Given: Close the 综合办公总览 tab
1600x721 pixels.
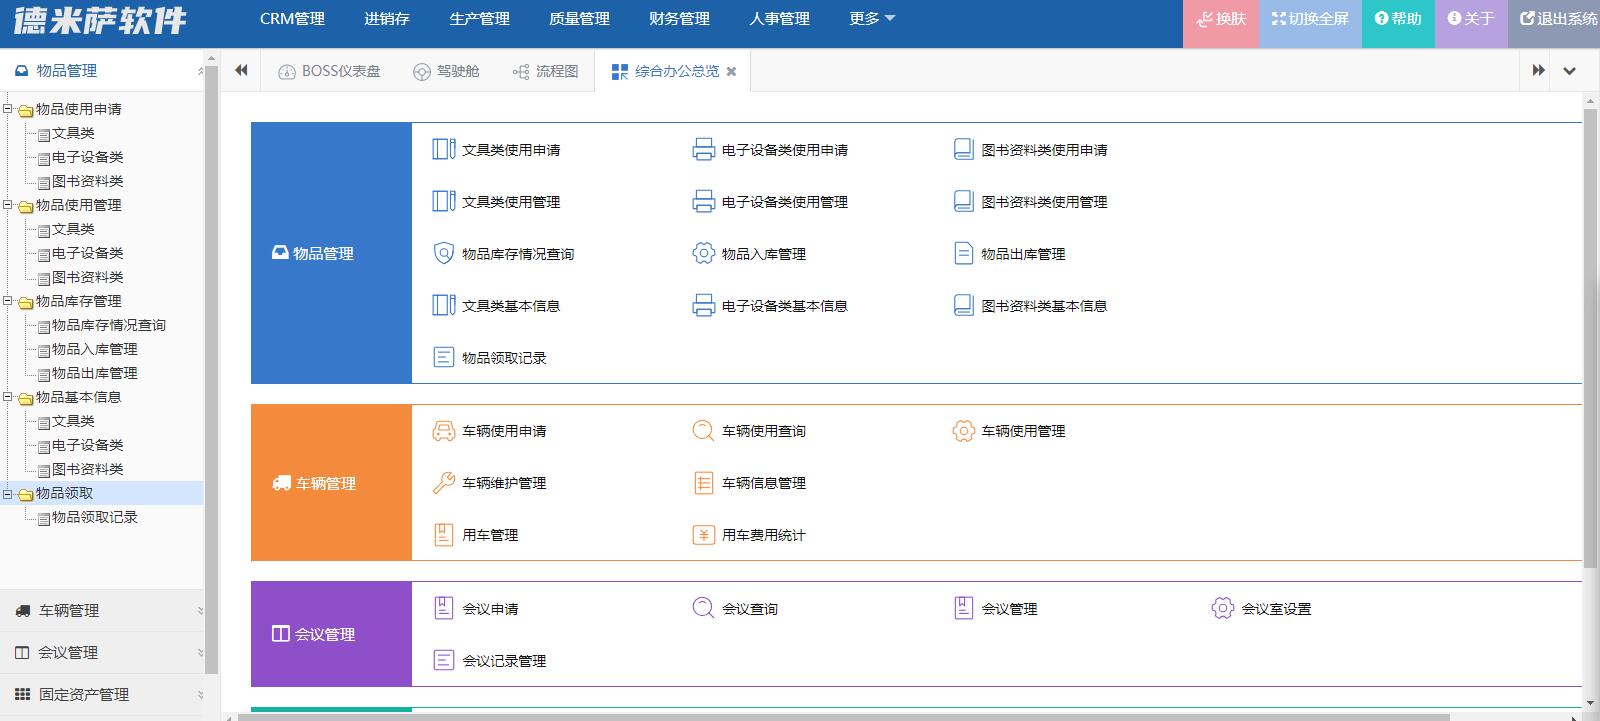Looking at the screenshot, I should pyautogui.click(x=731, y=71).
